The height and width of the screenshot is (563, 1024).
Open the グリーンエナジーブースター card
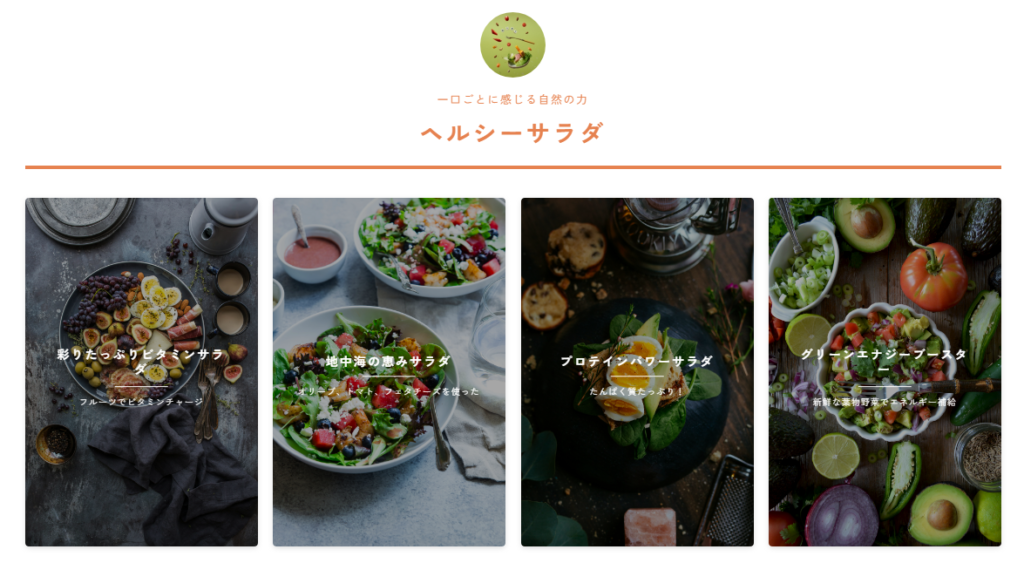coord(885,372)
